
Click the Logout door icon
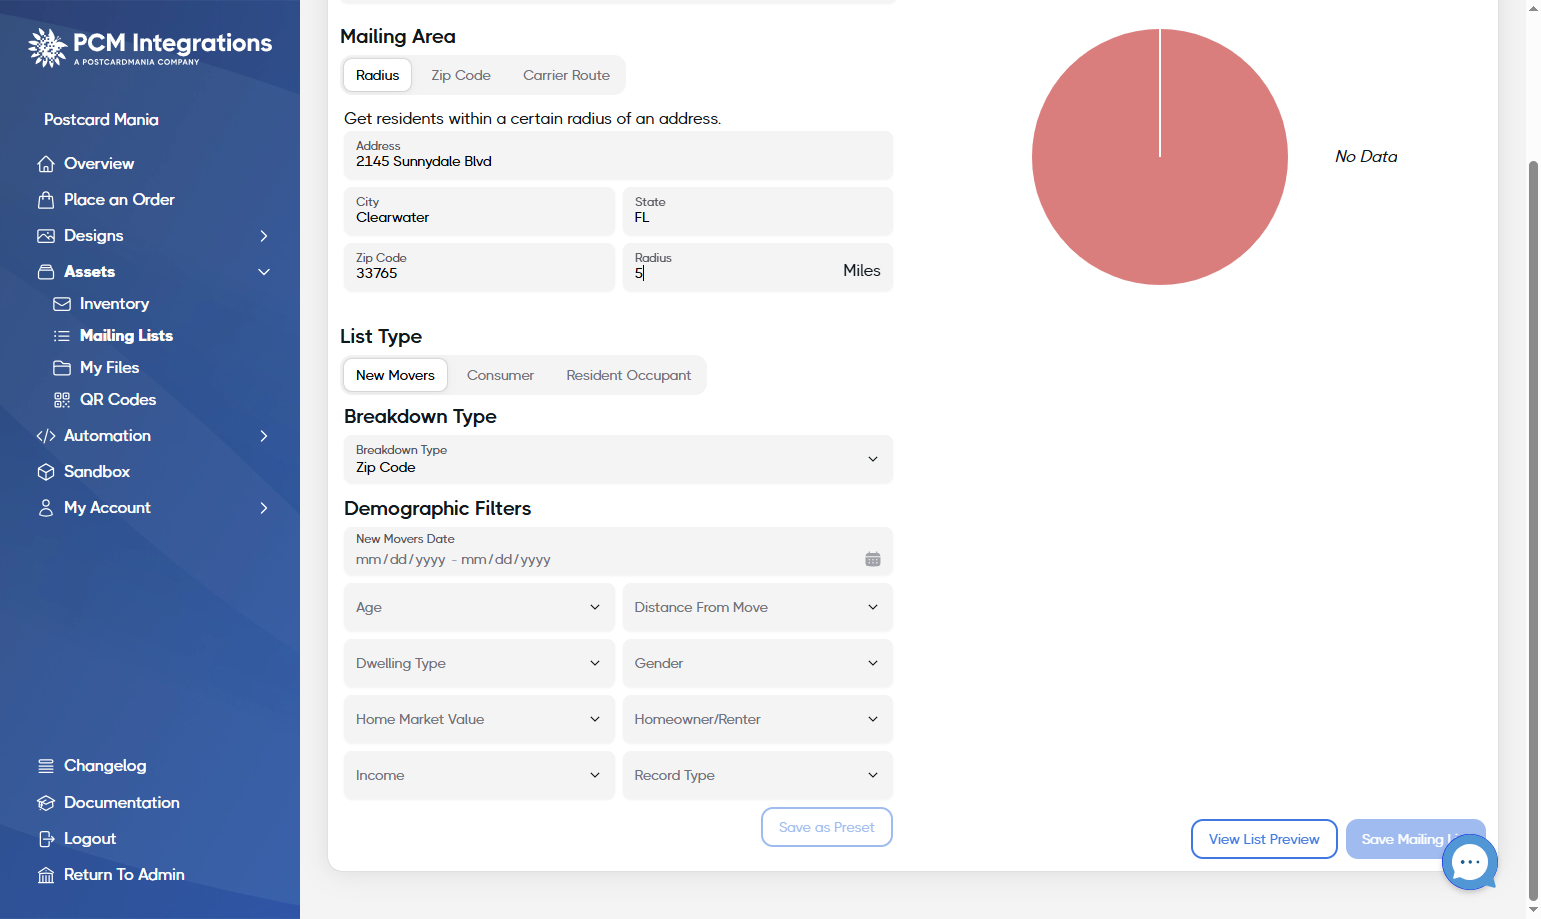46,839
